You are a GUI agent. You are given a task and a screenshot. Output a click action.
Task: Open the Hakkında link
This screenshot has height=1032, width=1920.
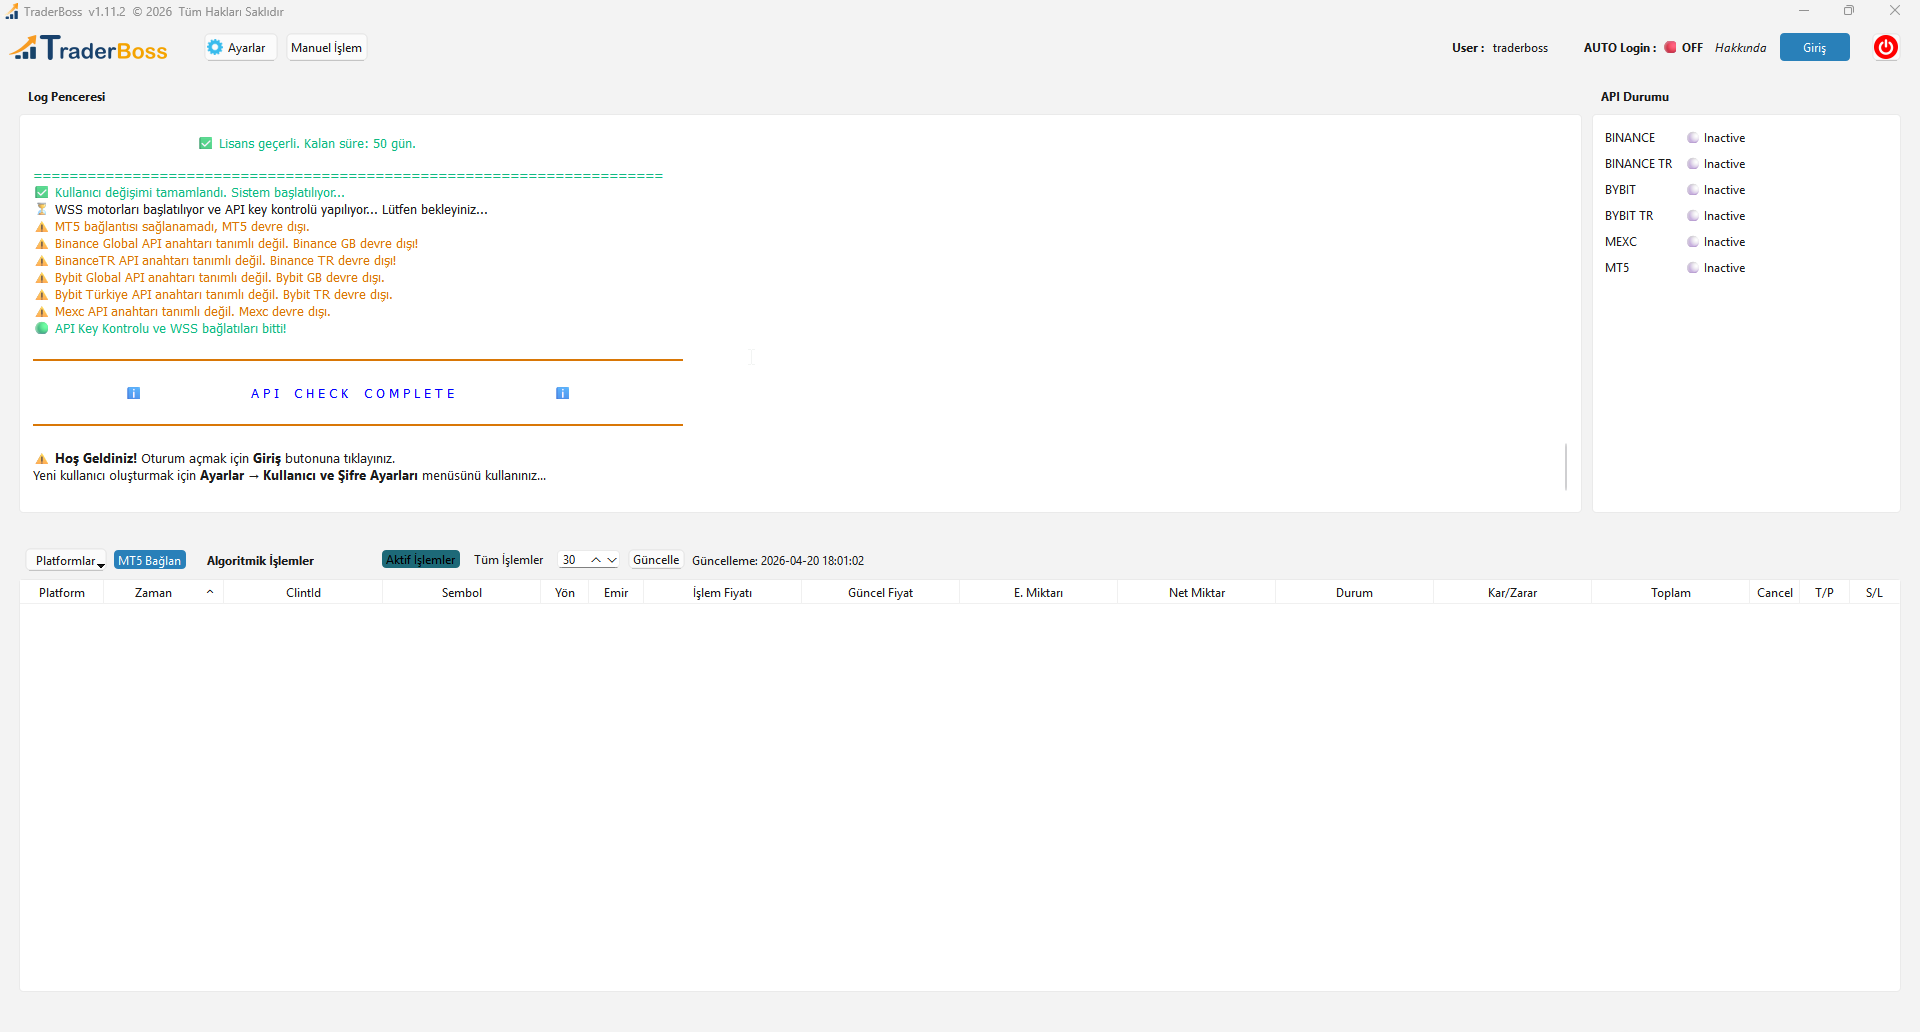pos(1740,48)
